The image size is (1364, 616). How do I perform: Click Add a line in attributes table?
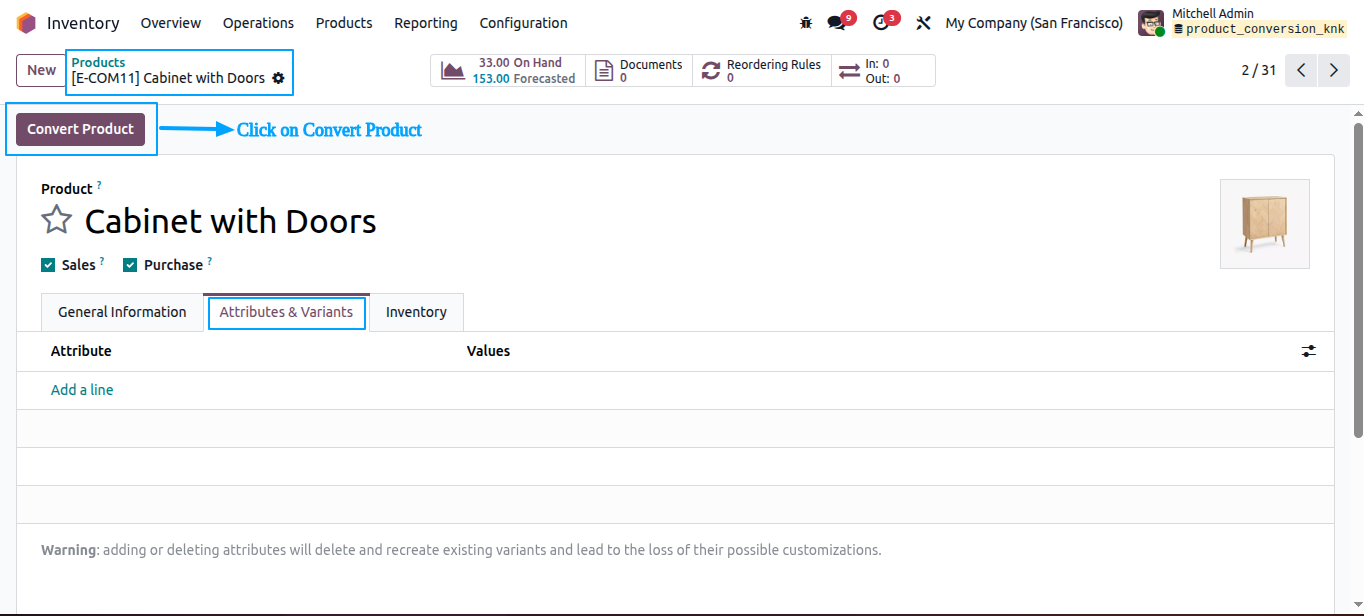pos(82,390)
